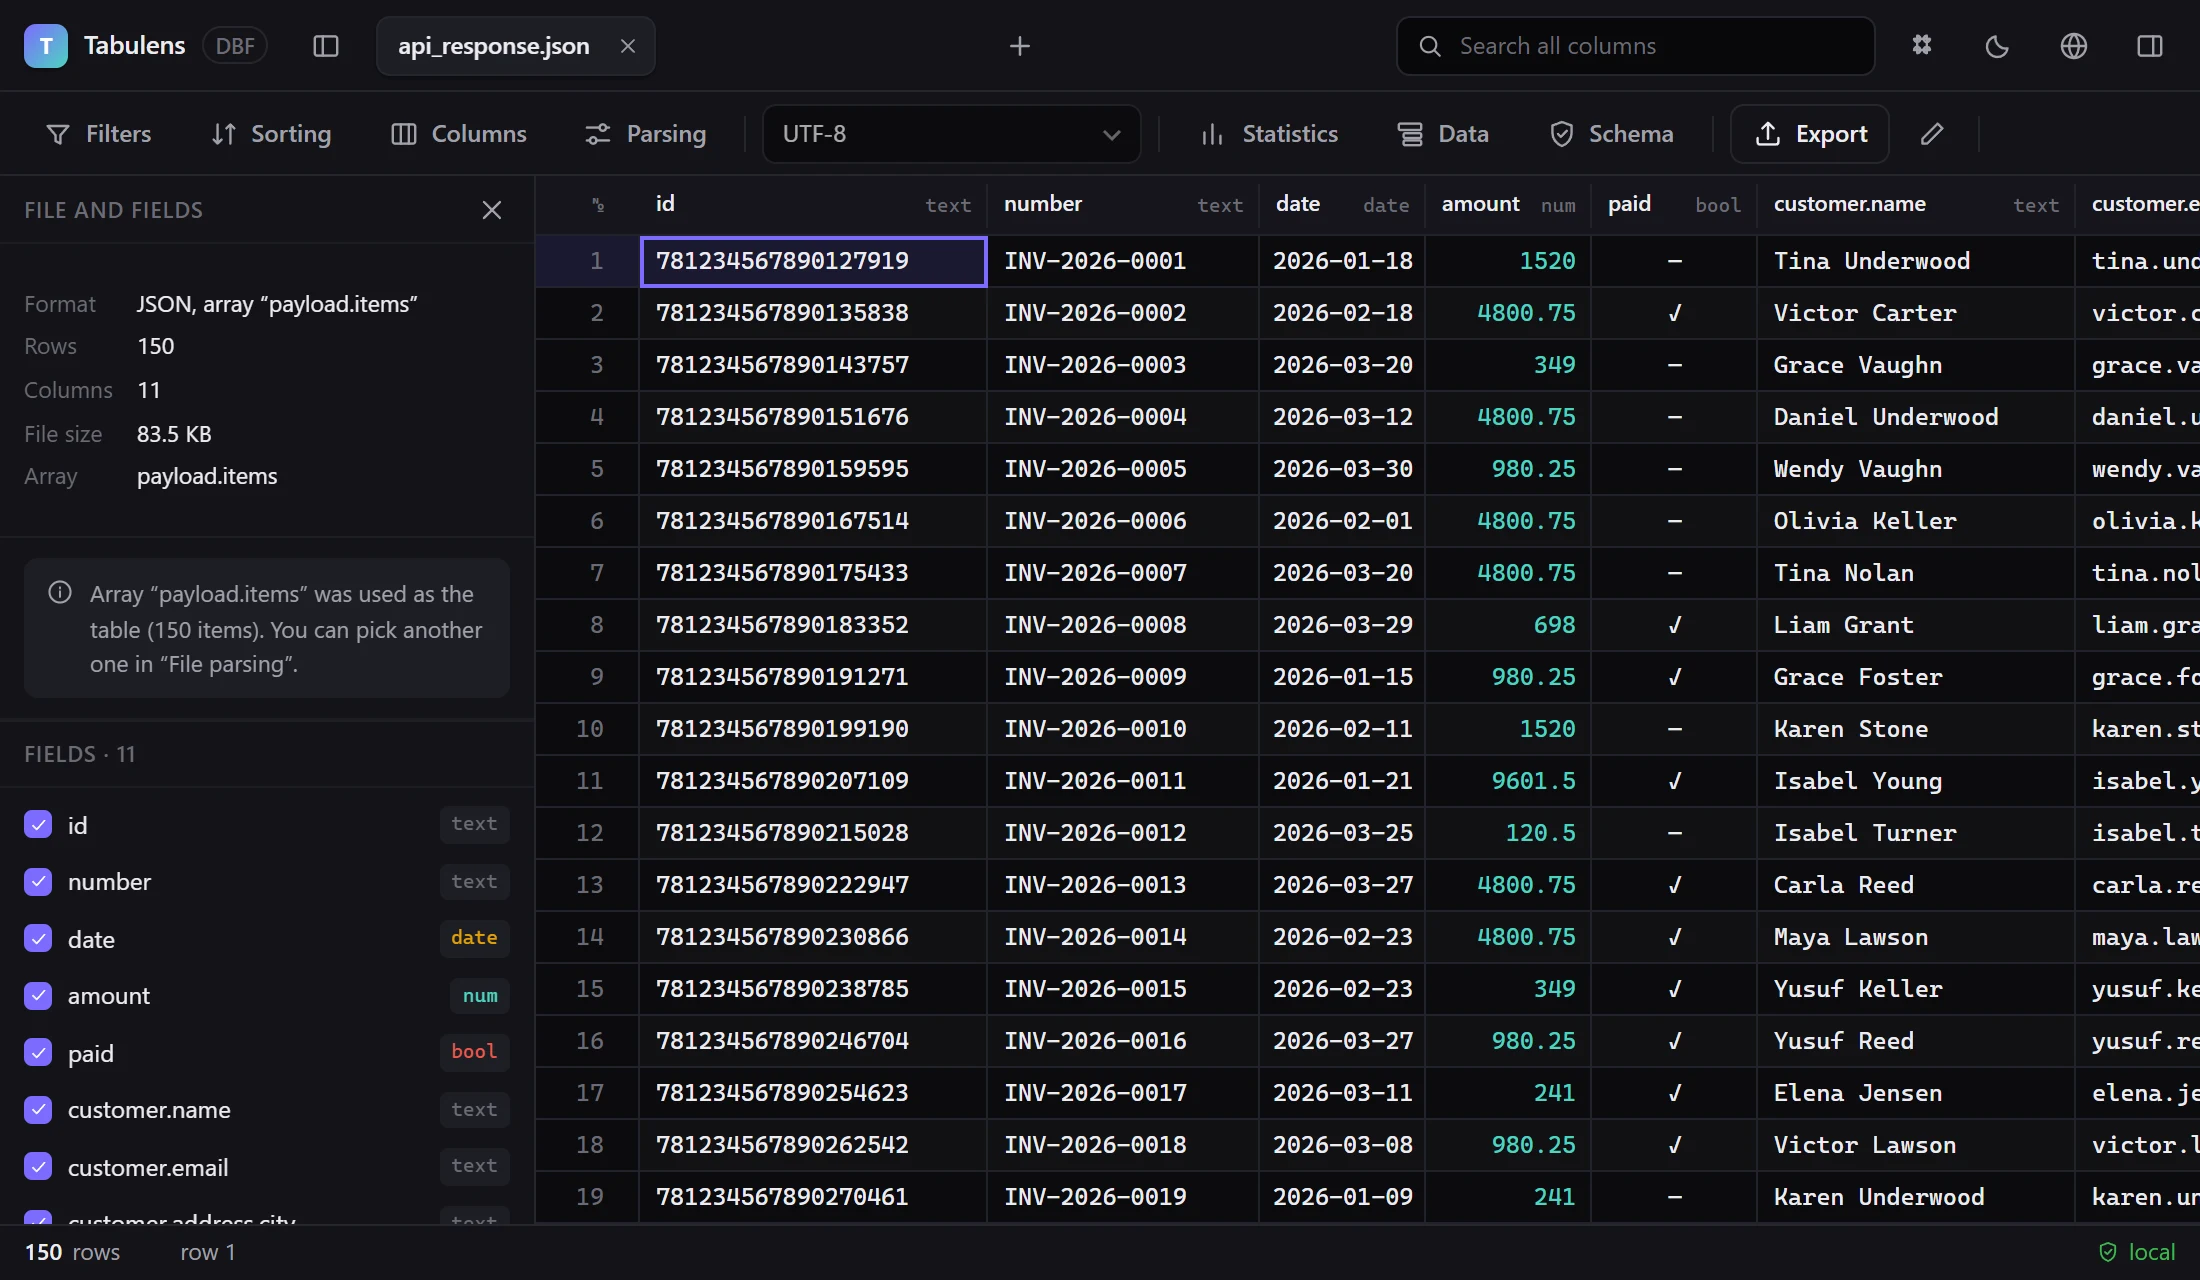Uncheck the number field checkbox
Screen dimensions: 2200x1280
pos(38,882)
